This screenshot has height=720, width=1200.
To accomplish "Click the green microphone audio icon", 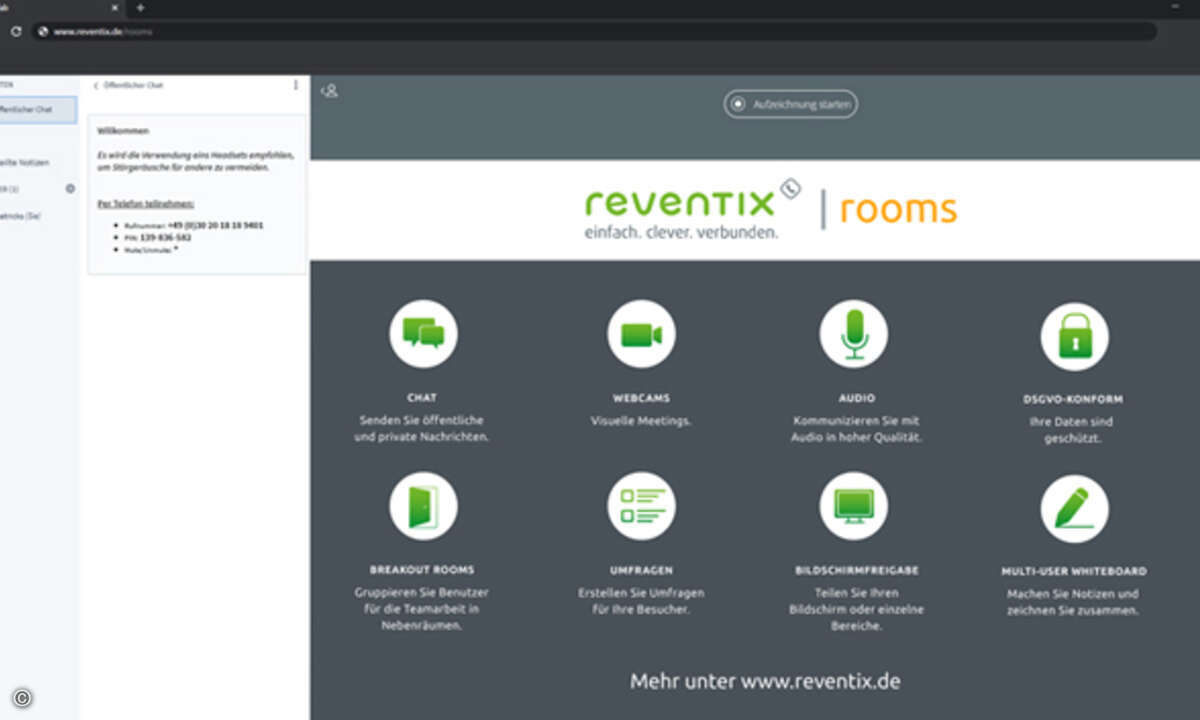I will click(x=854, y=334).
